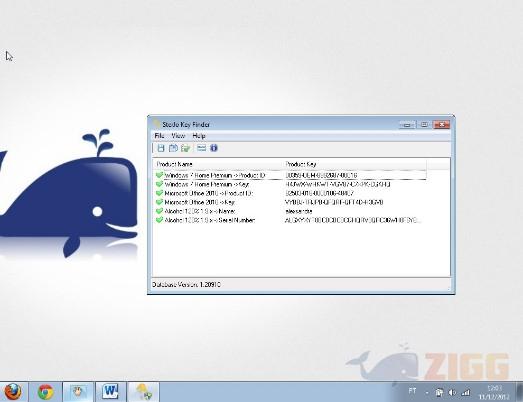Image resolution: width=523 pixels, height=402 pixels.
Task: Select the Microsoft Office 2010 Key row
Action: click(x=291, y=202)
